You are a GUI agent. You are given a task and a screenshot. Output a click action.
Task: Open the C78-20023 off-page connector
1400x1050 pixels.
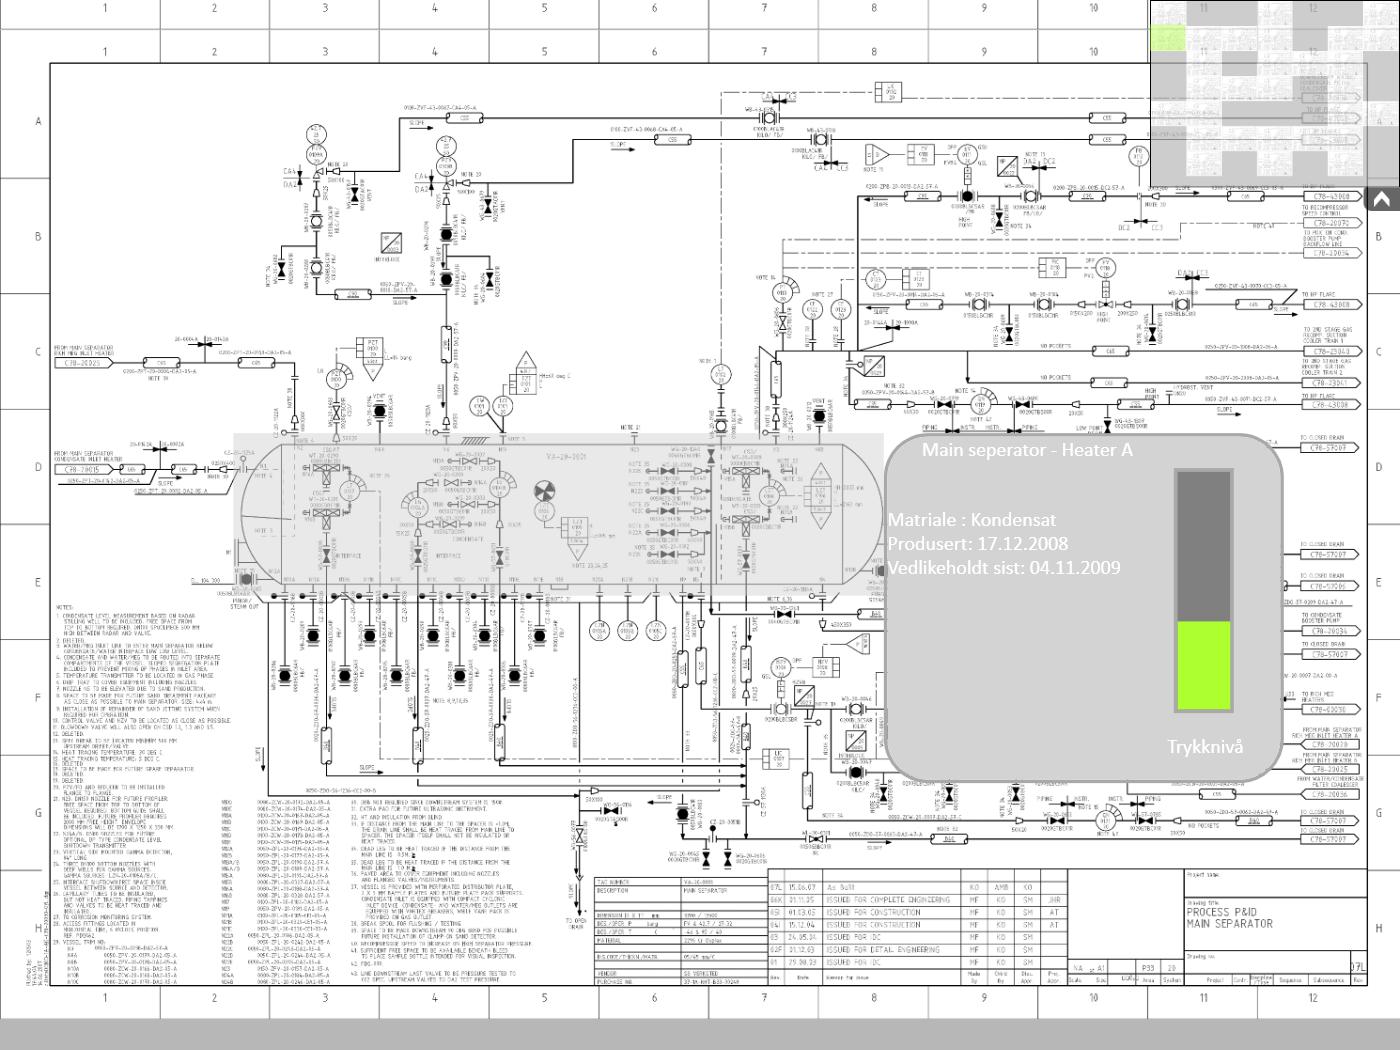click(x=85, y=363)
